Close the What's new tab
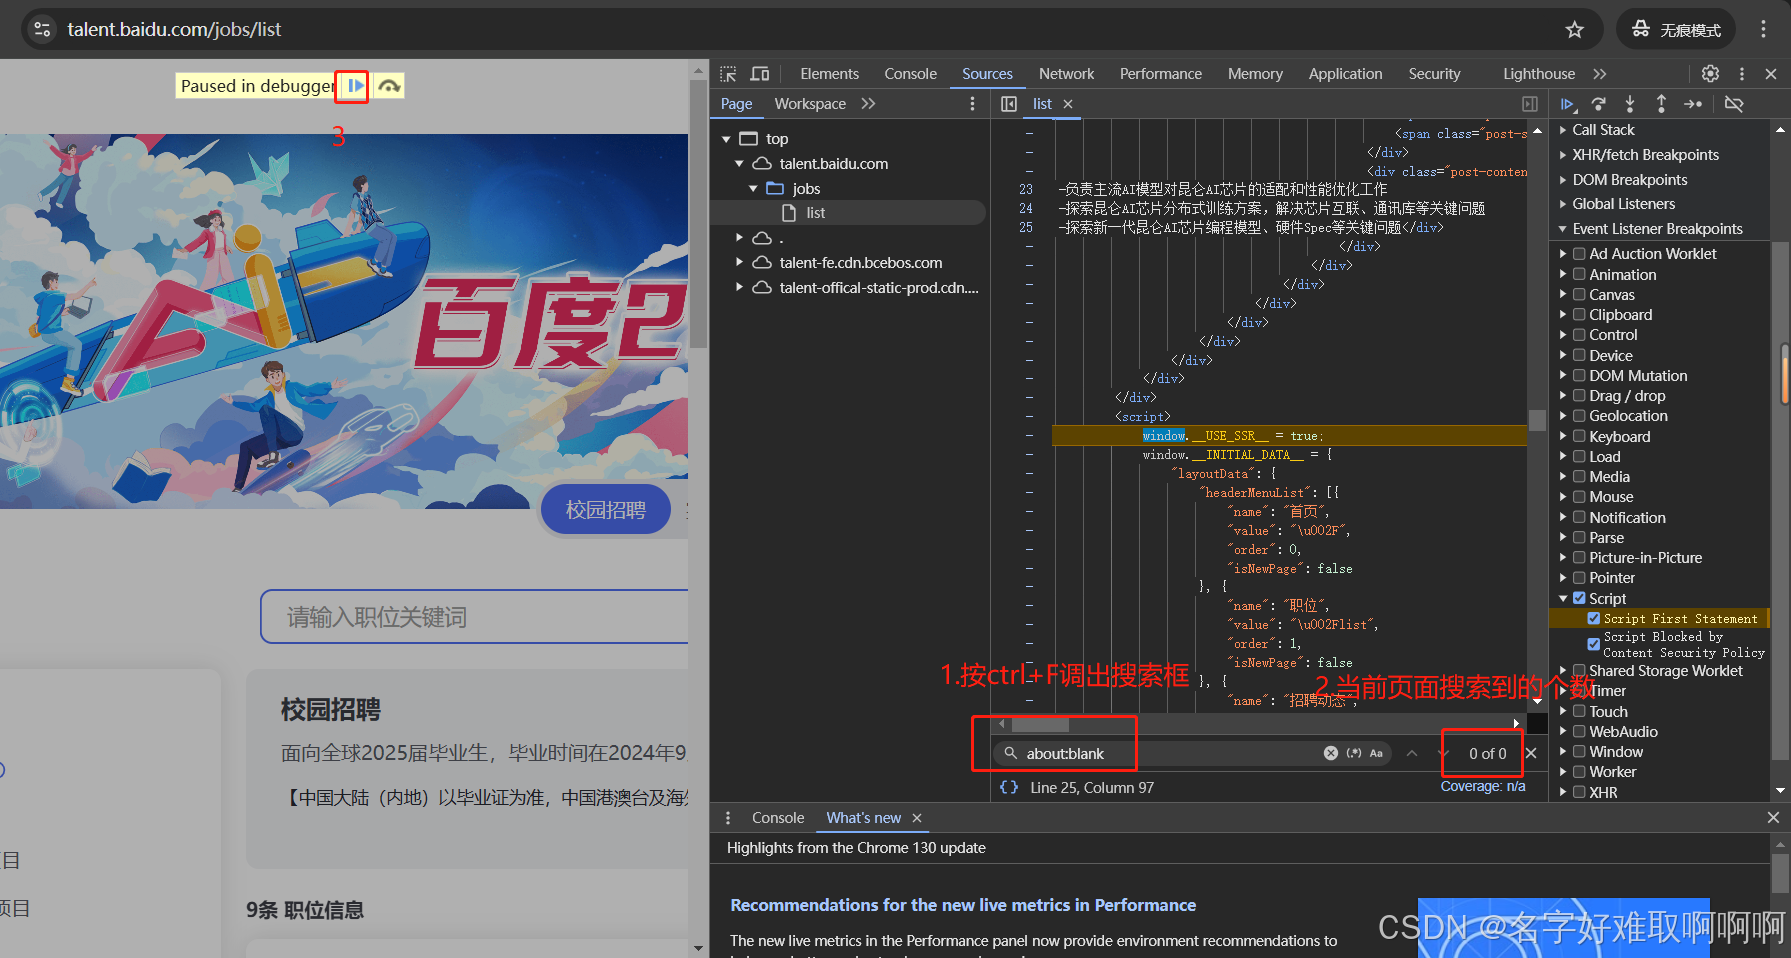 (x=917, y=818)
